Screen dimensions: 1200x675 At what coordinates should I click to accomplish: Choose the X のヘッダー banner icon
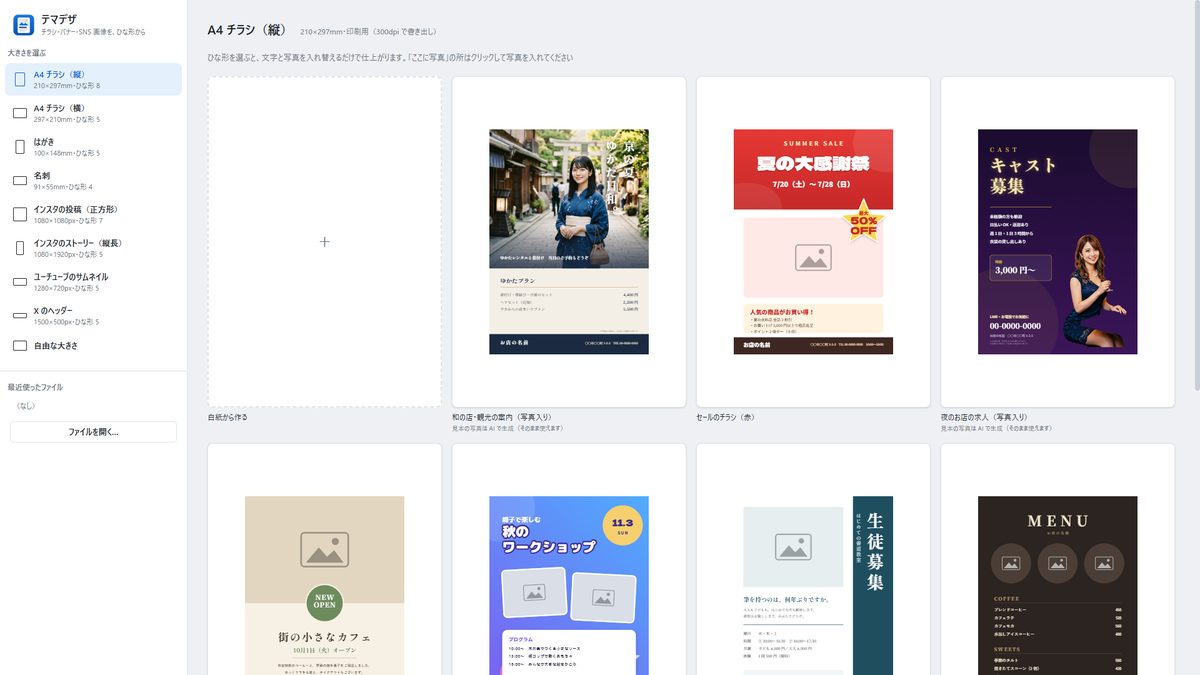(20, 315)
